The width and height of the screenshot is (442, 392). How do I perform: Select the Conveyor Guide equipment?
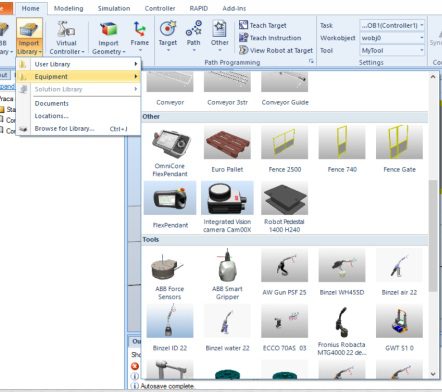click(x=285, y=89)
